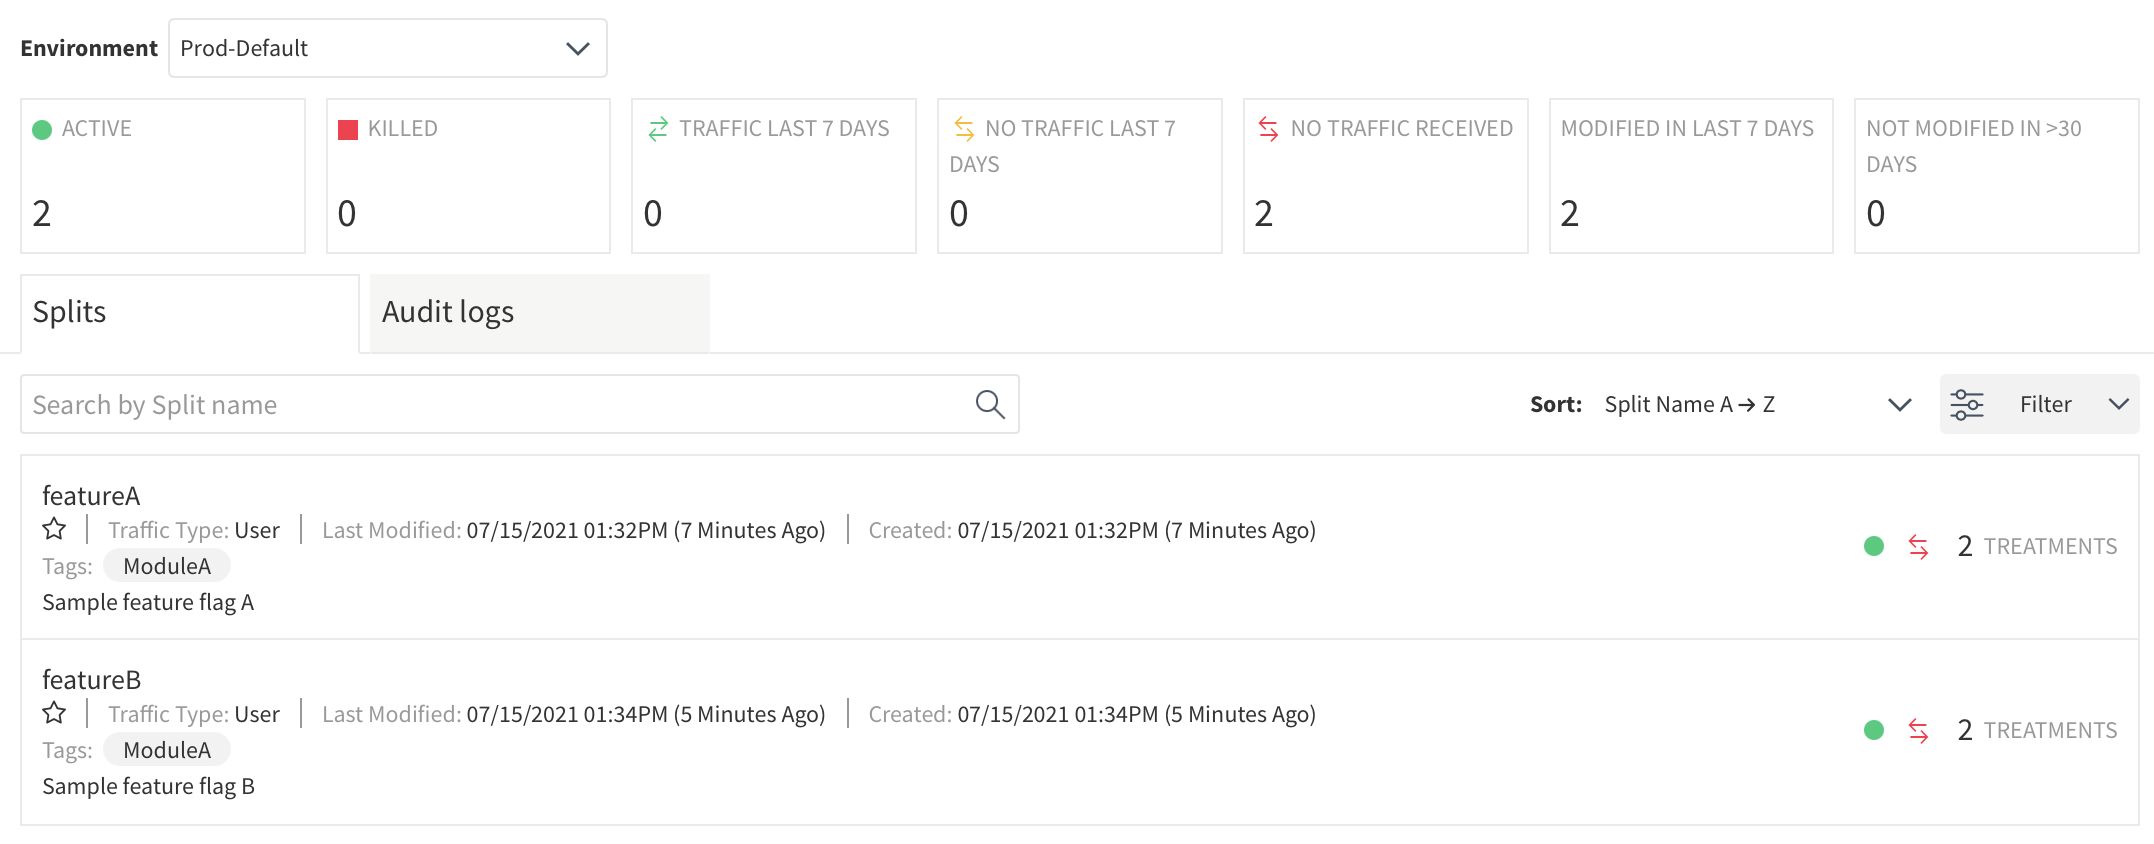Viewport: 2154px width, 844px height.
Task: Click the filter sliders icon beside Filter
Action: [1967, 404]
